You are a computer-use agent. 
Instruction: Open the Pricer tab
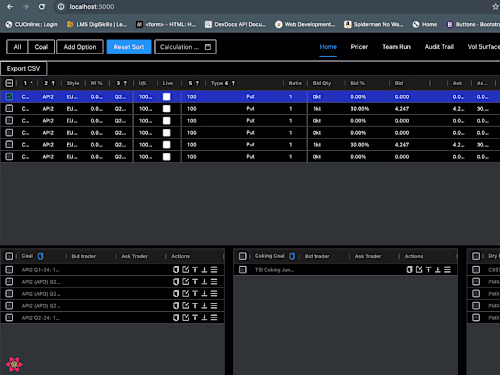tap(359, 47)
